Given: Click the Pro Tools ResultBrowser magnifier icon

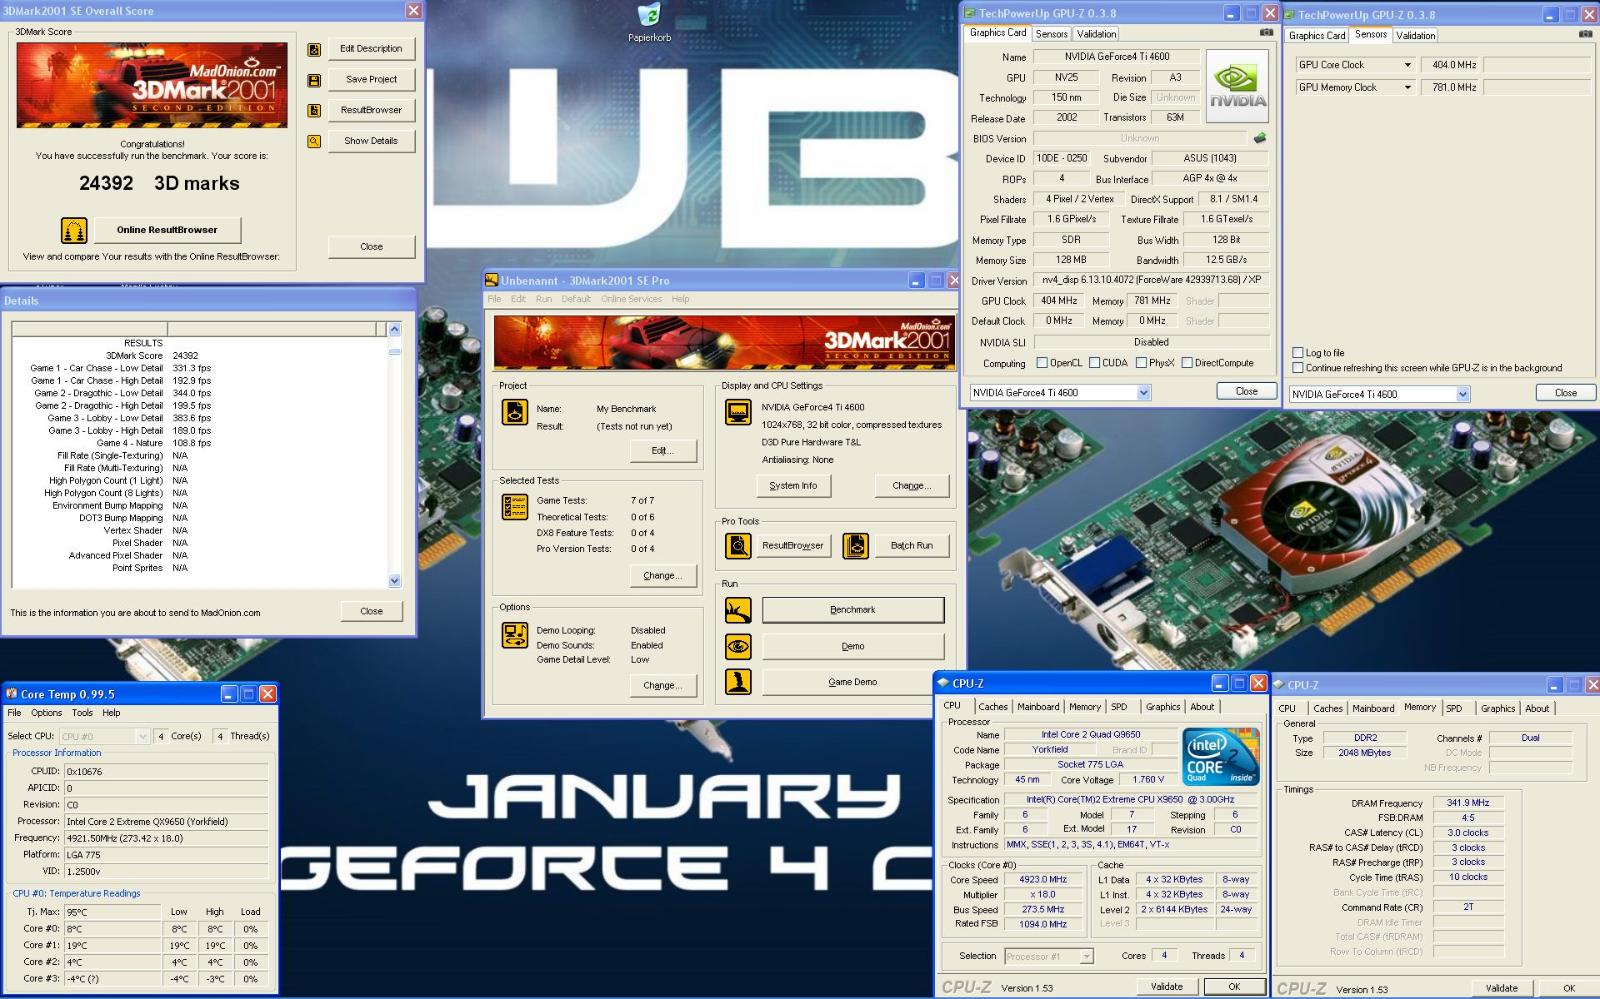Looking at the screenshot, I should (738, 546).
